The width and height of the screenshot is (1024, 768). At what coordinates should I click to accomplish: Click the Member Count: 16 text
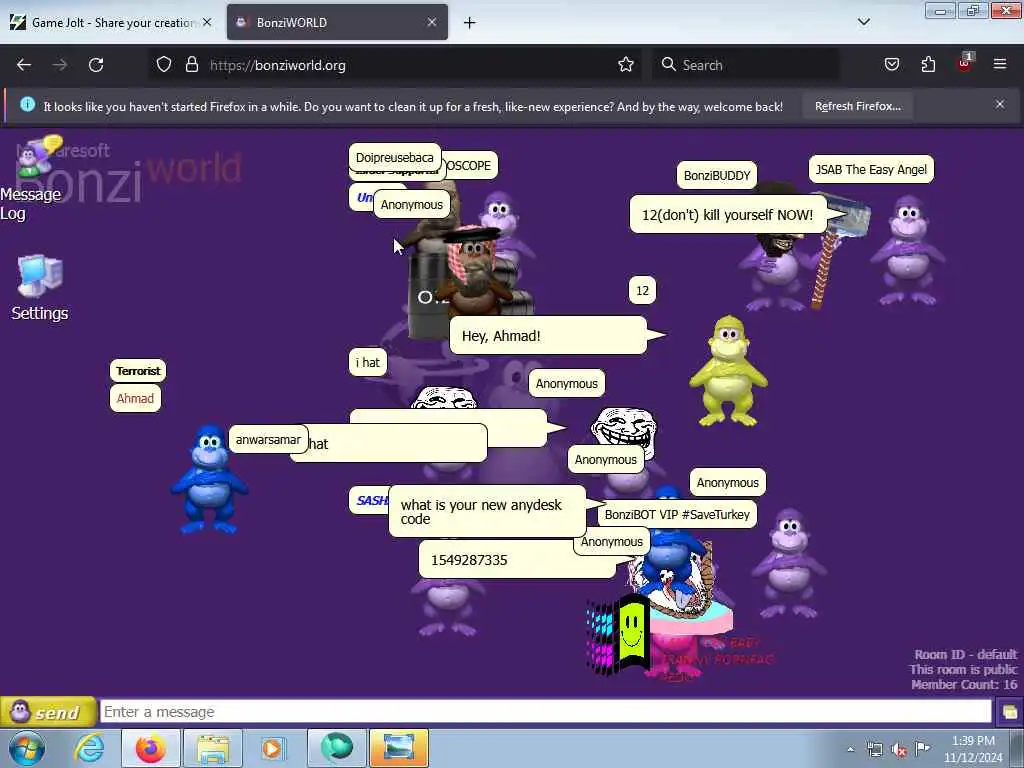pyautogui.click(x=964, y=684)
